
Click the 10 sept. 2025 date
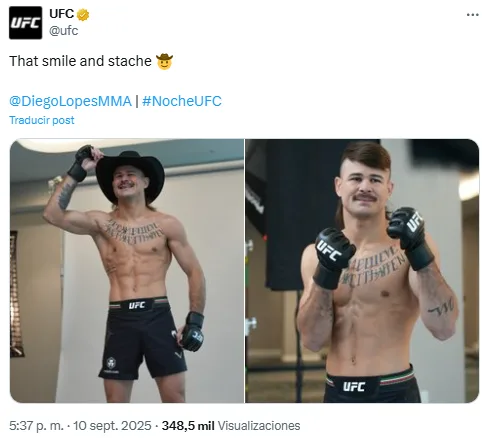point(112,426)
